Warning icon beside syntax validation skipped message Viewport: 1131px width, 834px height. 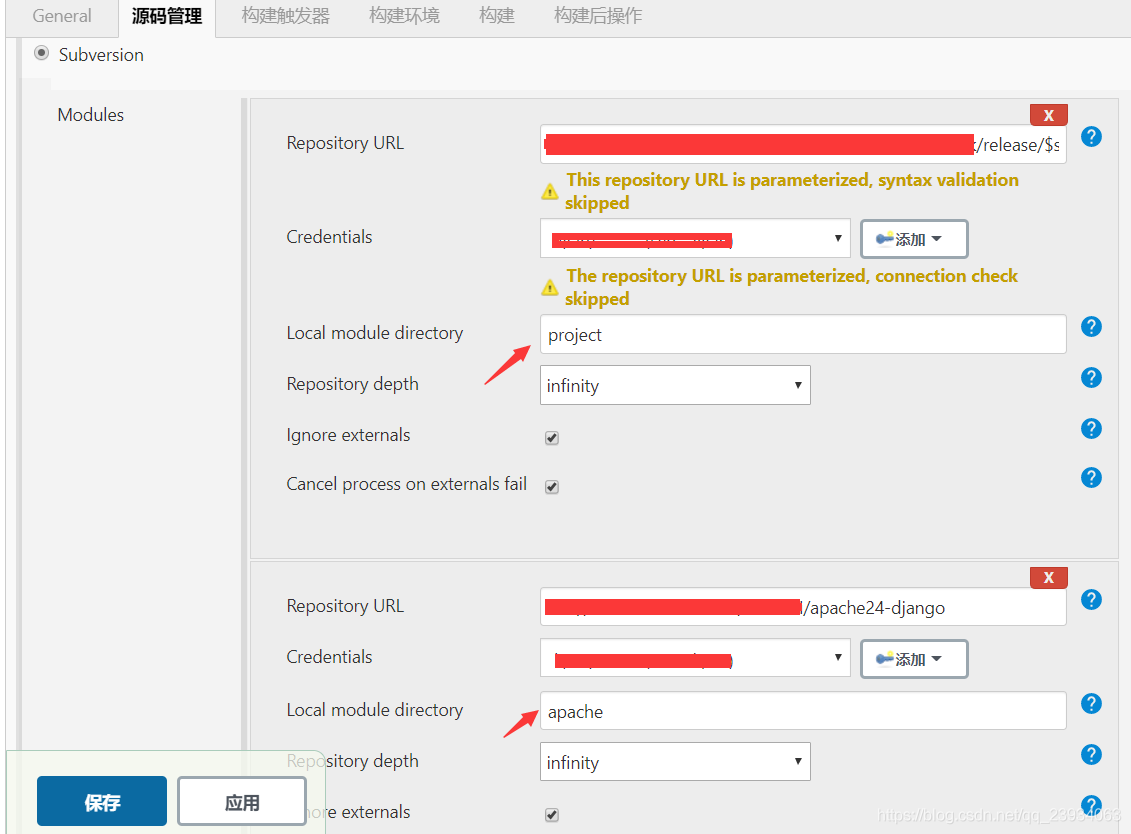(x=550, y=191)
